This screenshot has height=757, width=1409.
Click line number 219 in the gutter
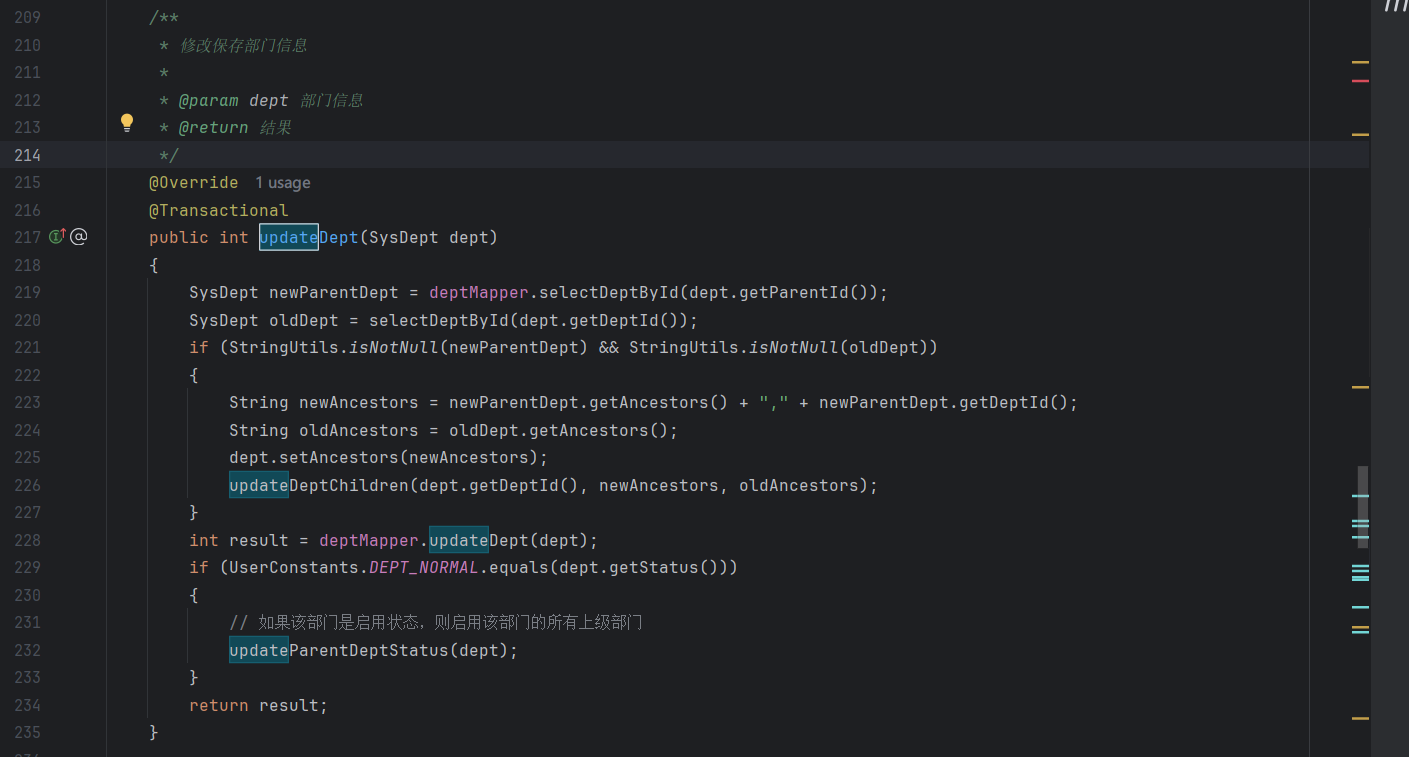pos(27,292)
